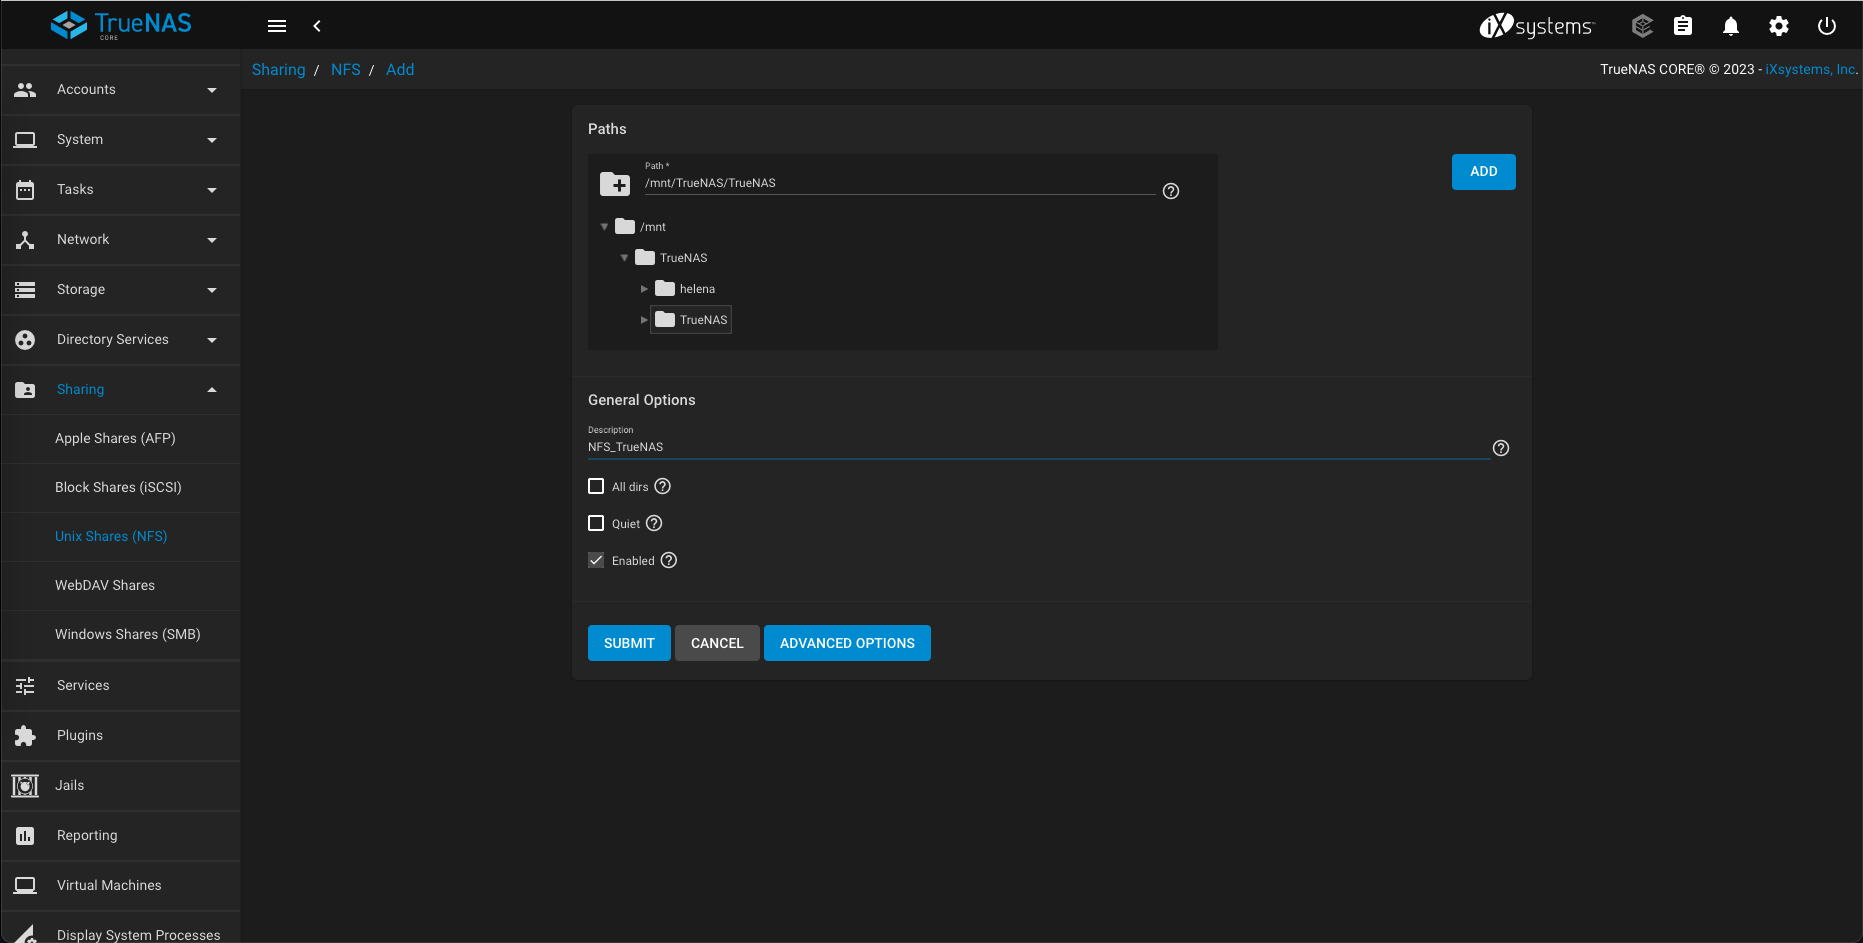Open help icon next to Description field
This screenshot has height=943, width=1863.
(1500, 448)
